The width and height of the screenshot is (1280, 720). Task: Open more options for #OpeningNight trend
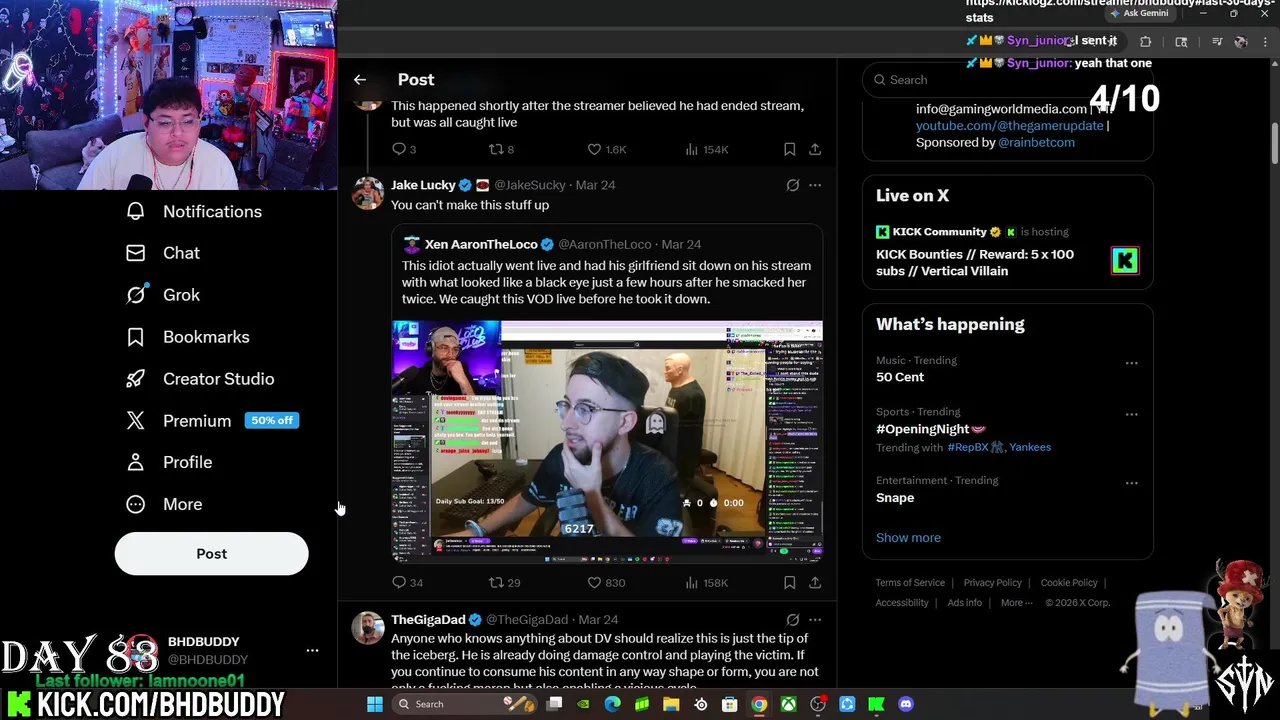tap(1131, 414)
